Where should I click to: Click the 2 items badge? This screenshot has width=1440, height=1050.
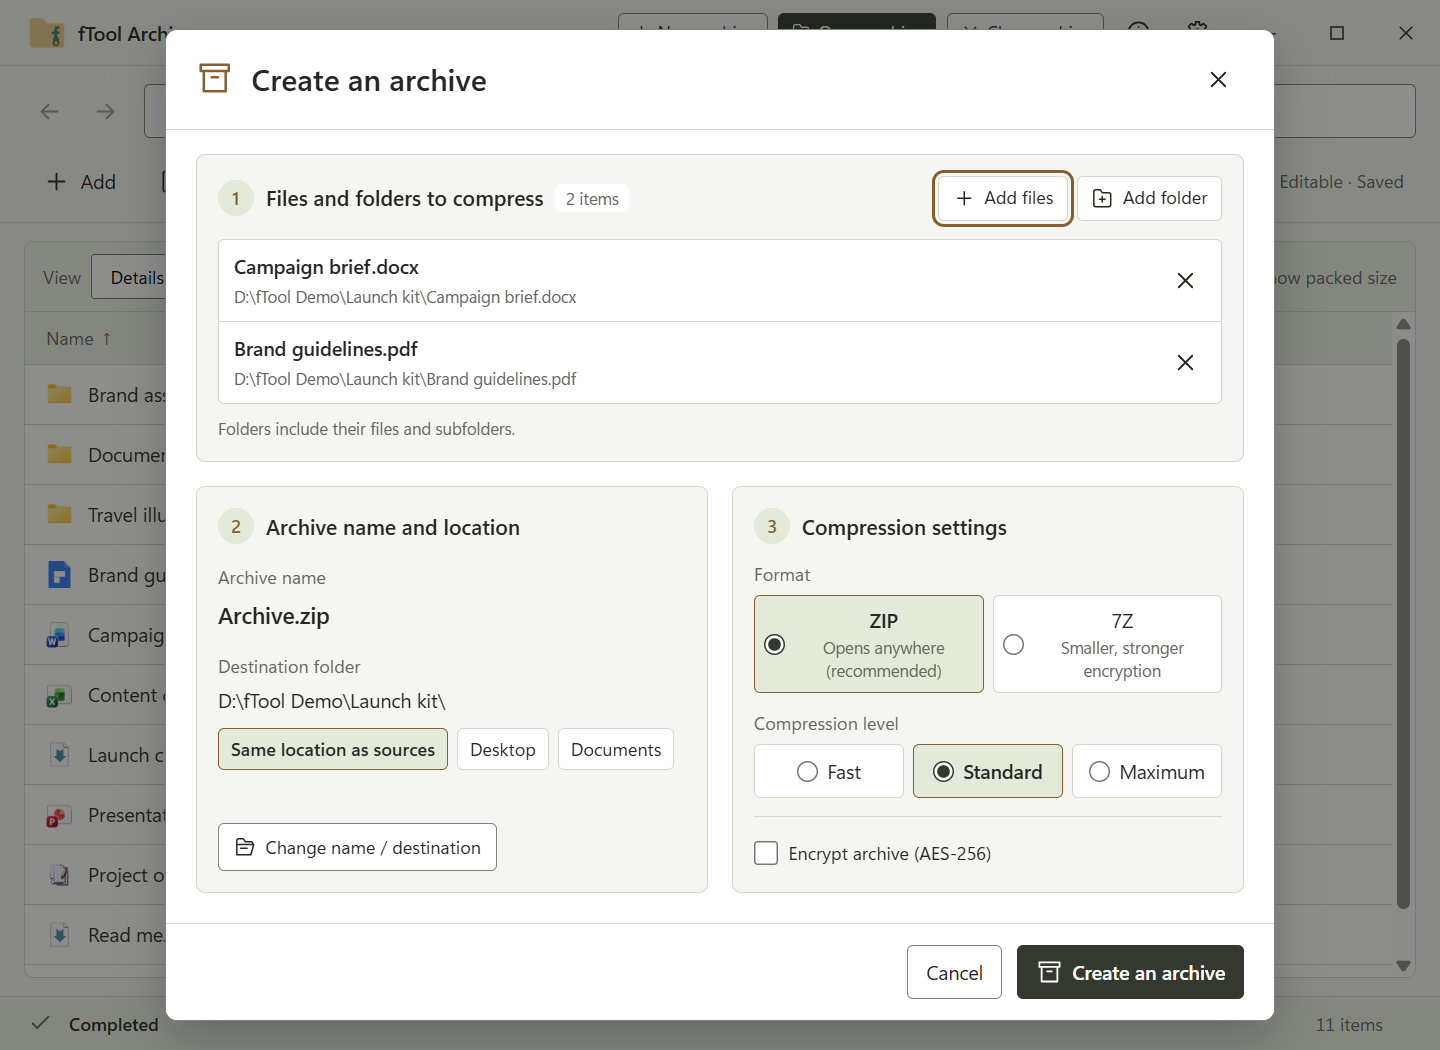[592, 199]
